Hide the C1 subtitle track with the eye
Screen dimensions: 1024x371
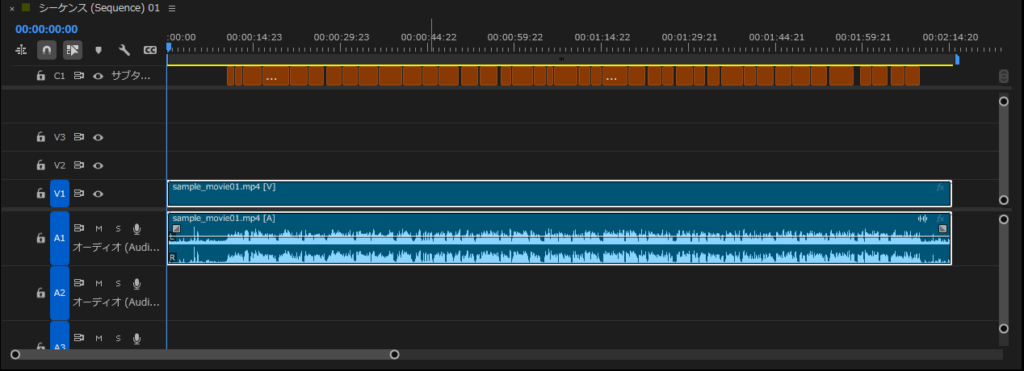[x=98, y=76]
